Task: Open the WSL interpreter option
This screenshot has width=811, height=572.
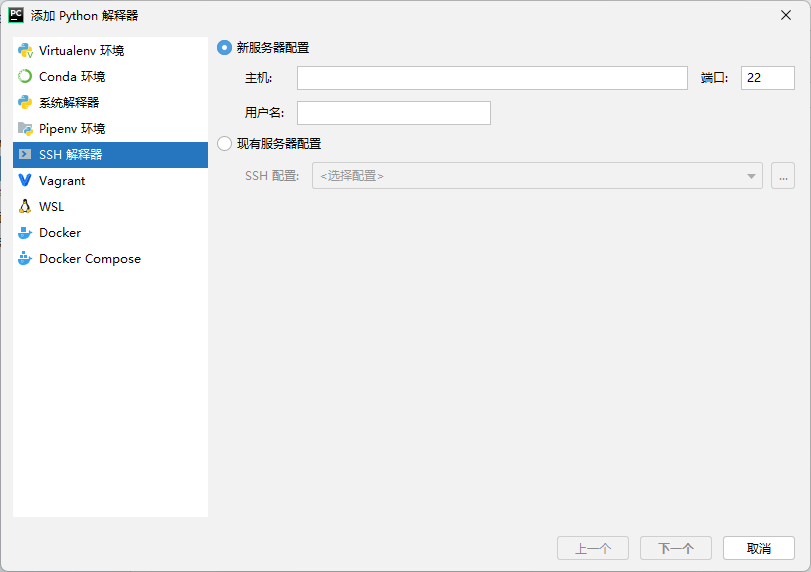Action: click(x=110, y=206)
